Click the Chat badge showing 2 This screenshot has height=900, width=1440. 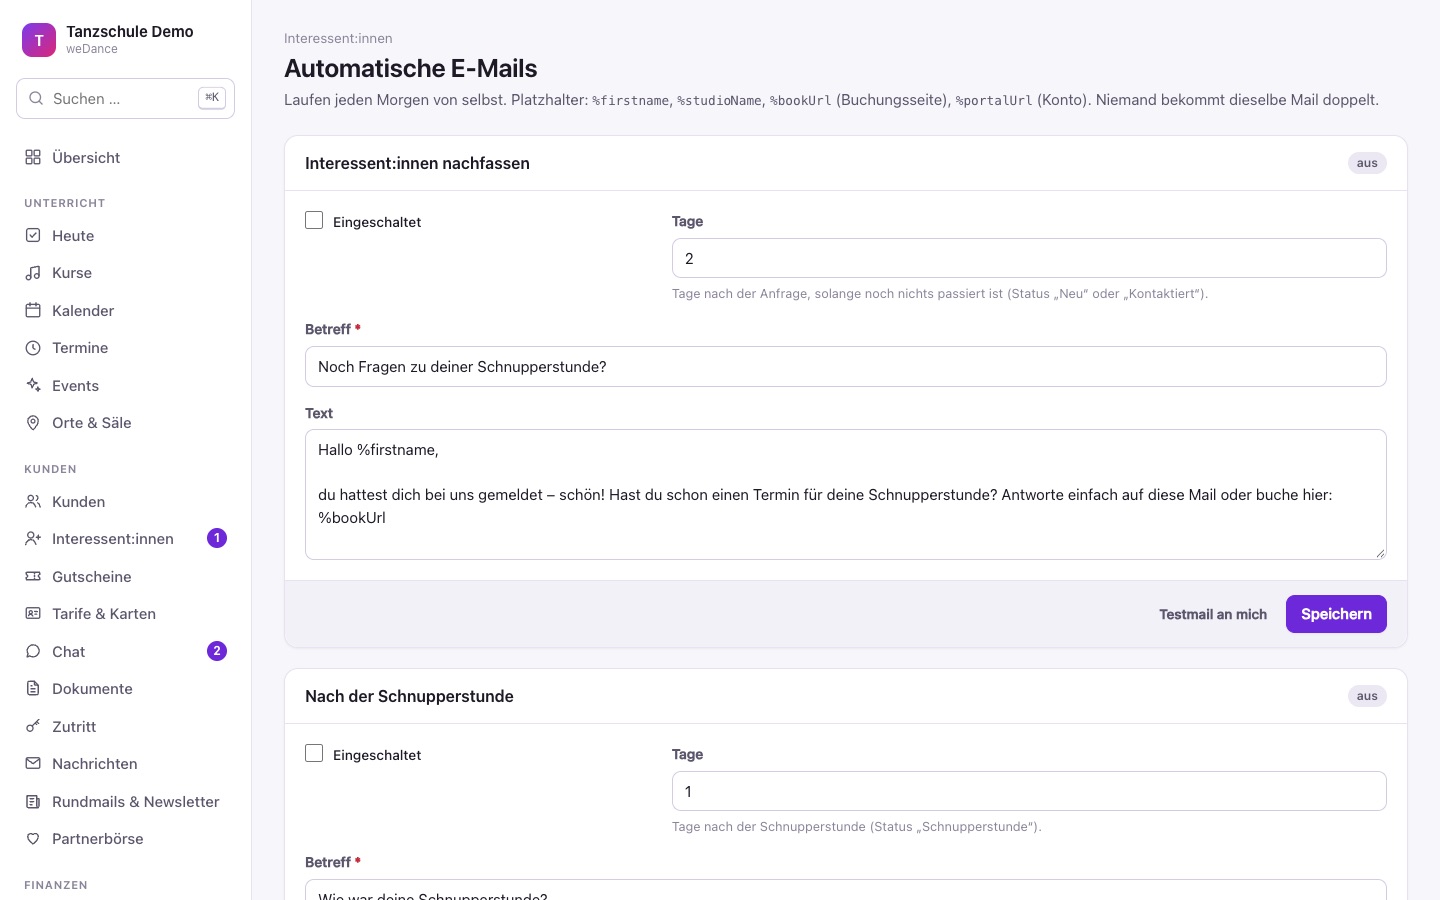pyautogui.click(x=217, y=651)
